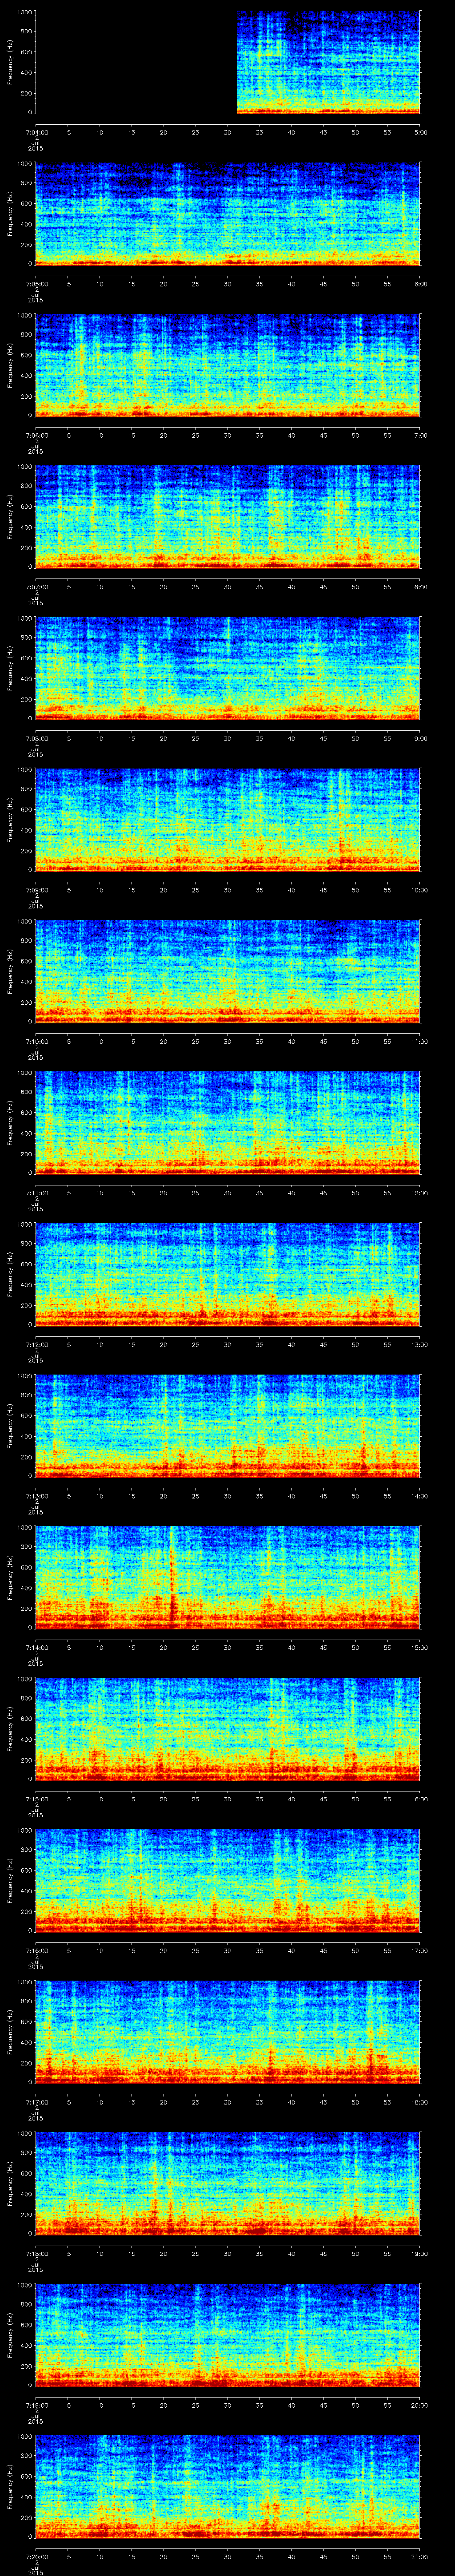Image resolution: width=455 pixels, height=2576 pixels.
Task: Click the 7:04:00 start time label
Action: 36,132
